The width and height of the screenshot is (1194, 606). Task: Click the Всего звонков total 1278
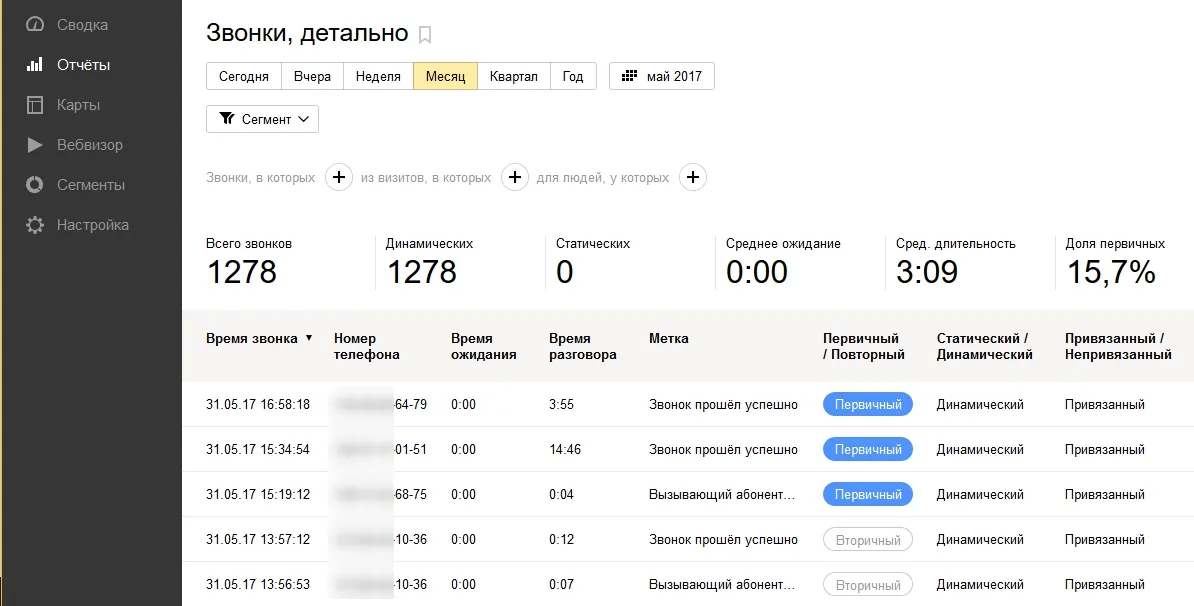242,272
